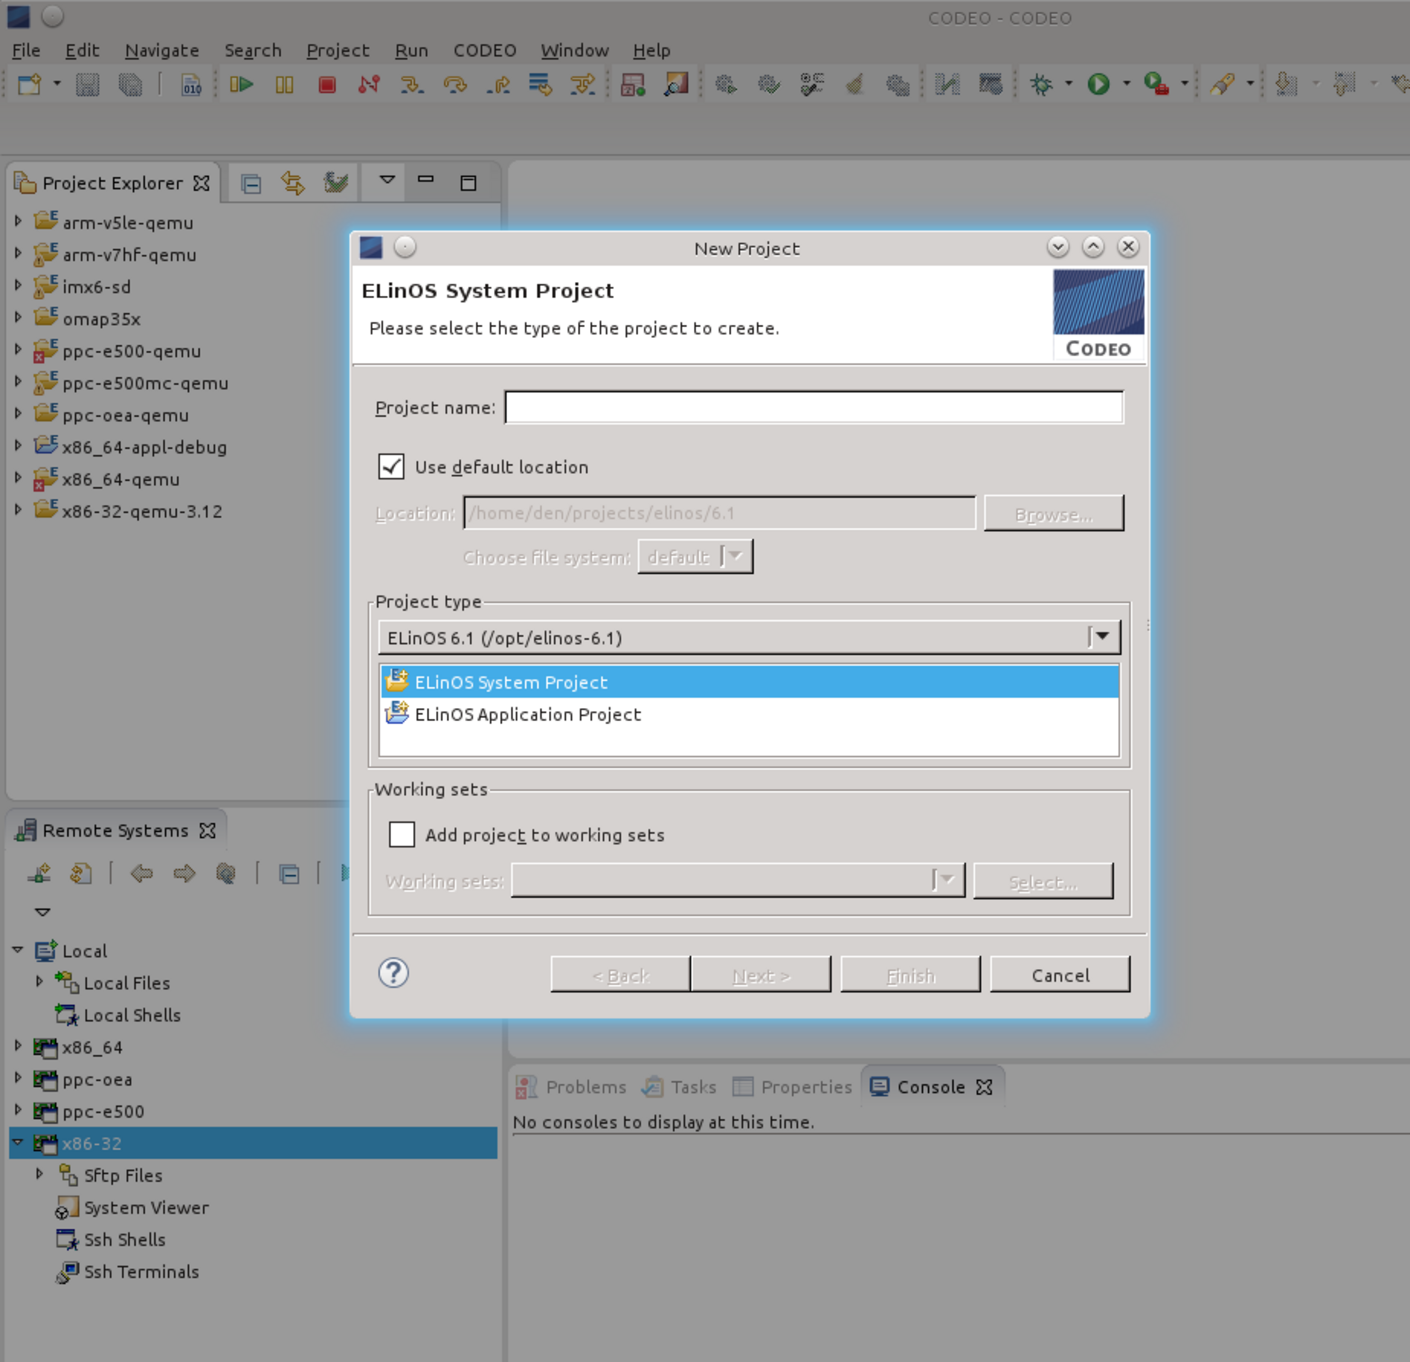Viewport: 1410px width, 1362px height.
Task: Click the Resume debug toolbar icon
Action: tap(242, 85)
